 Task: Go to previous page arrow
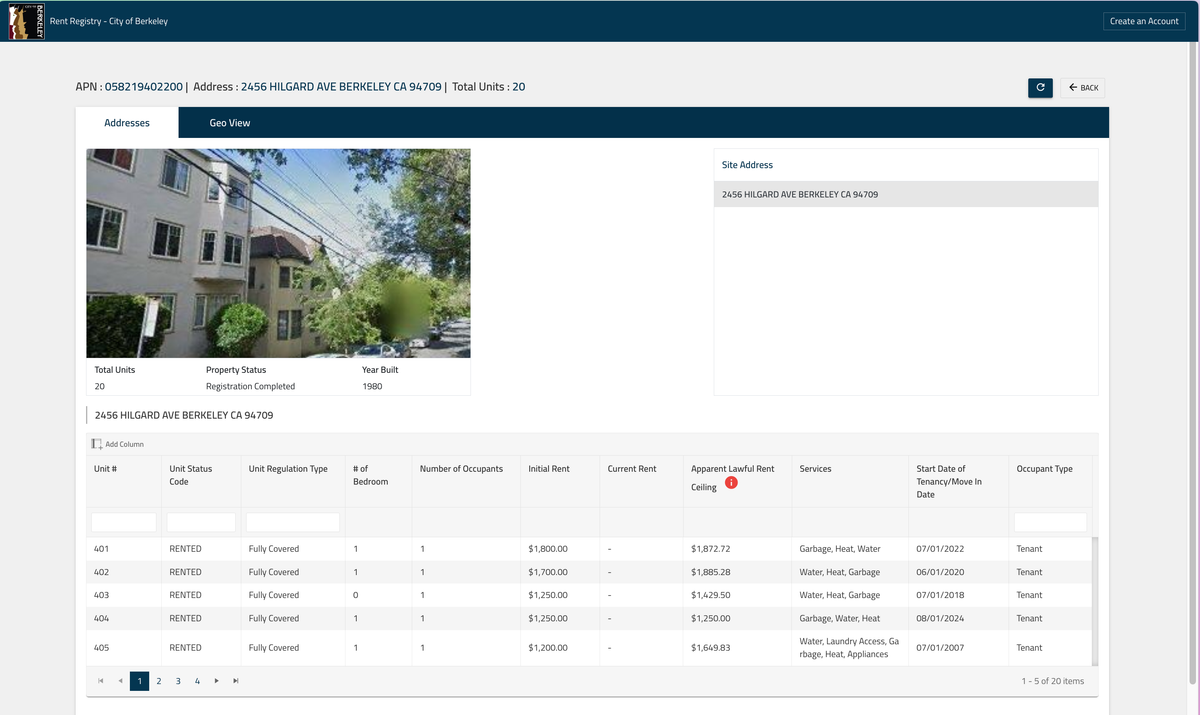click(120, 681)
